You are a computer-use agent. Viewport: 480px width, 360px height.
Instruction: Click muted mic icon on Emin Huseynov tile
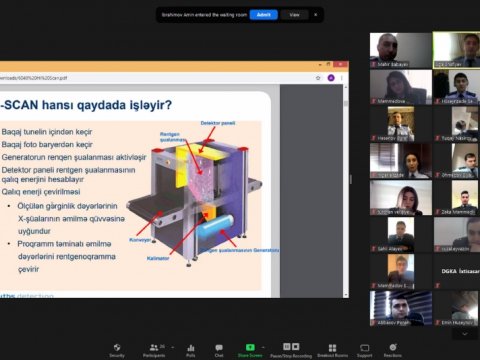437,322
